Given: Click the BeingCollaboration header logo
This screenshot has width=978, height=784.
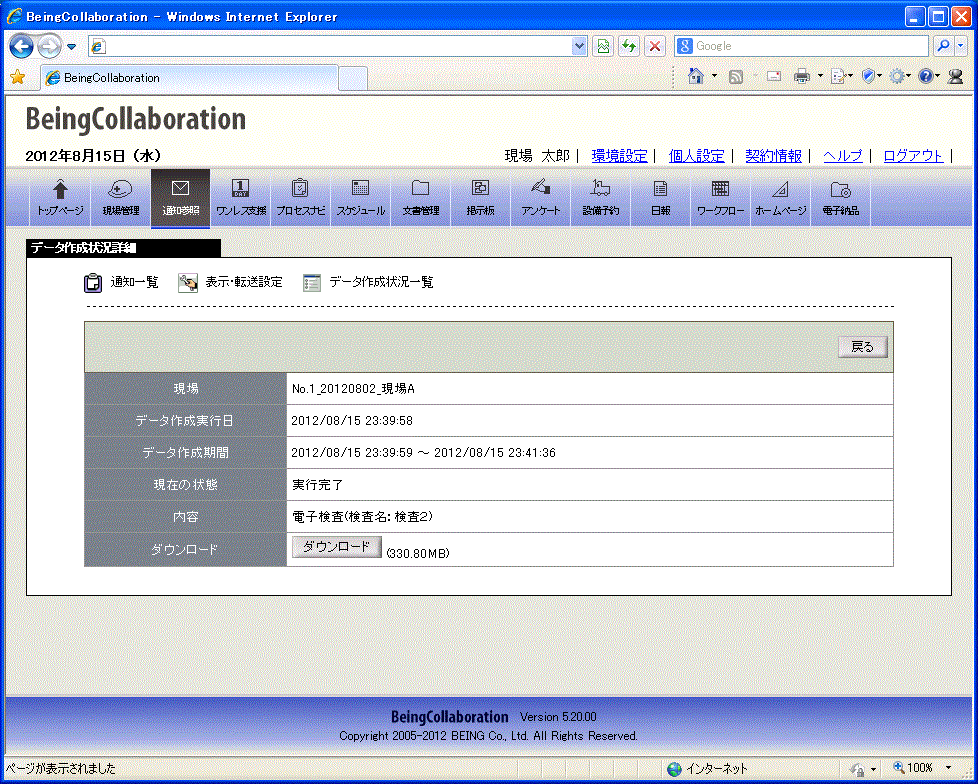Looking at the screenshot, I should (x=135, y=120).
